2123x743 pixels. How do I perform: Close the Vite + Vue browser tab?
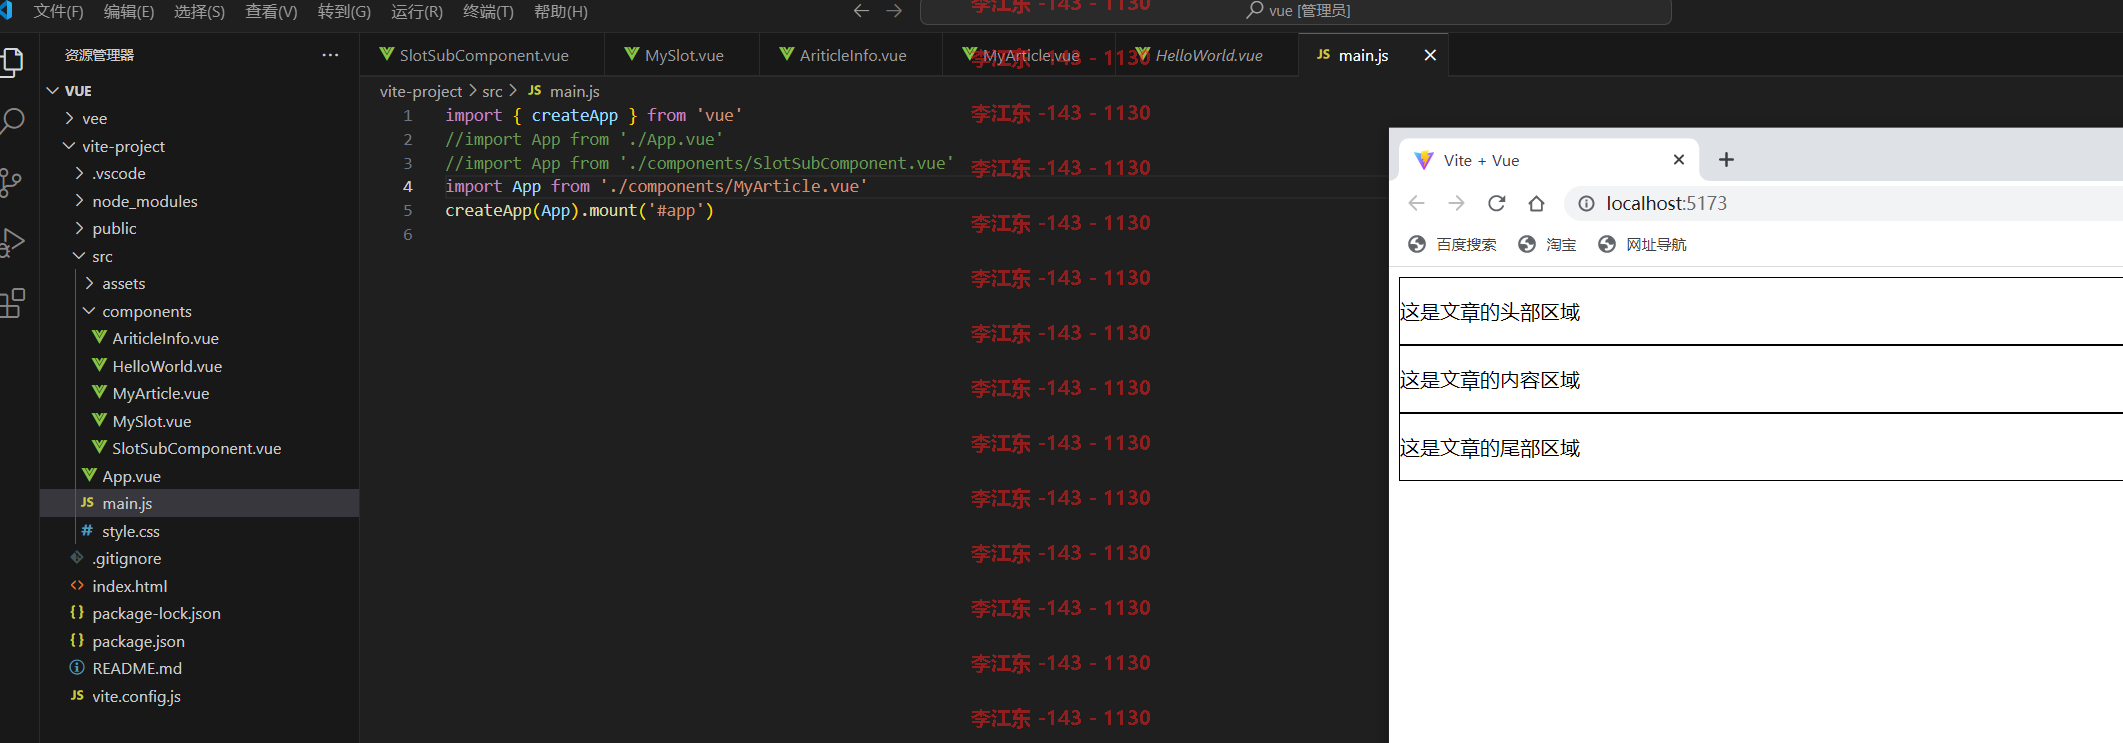tap(1679, 160)
